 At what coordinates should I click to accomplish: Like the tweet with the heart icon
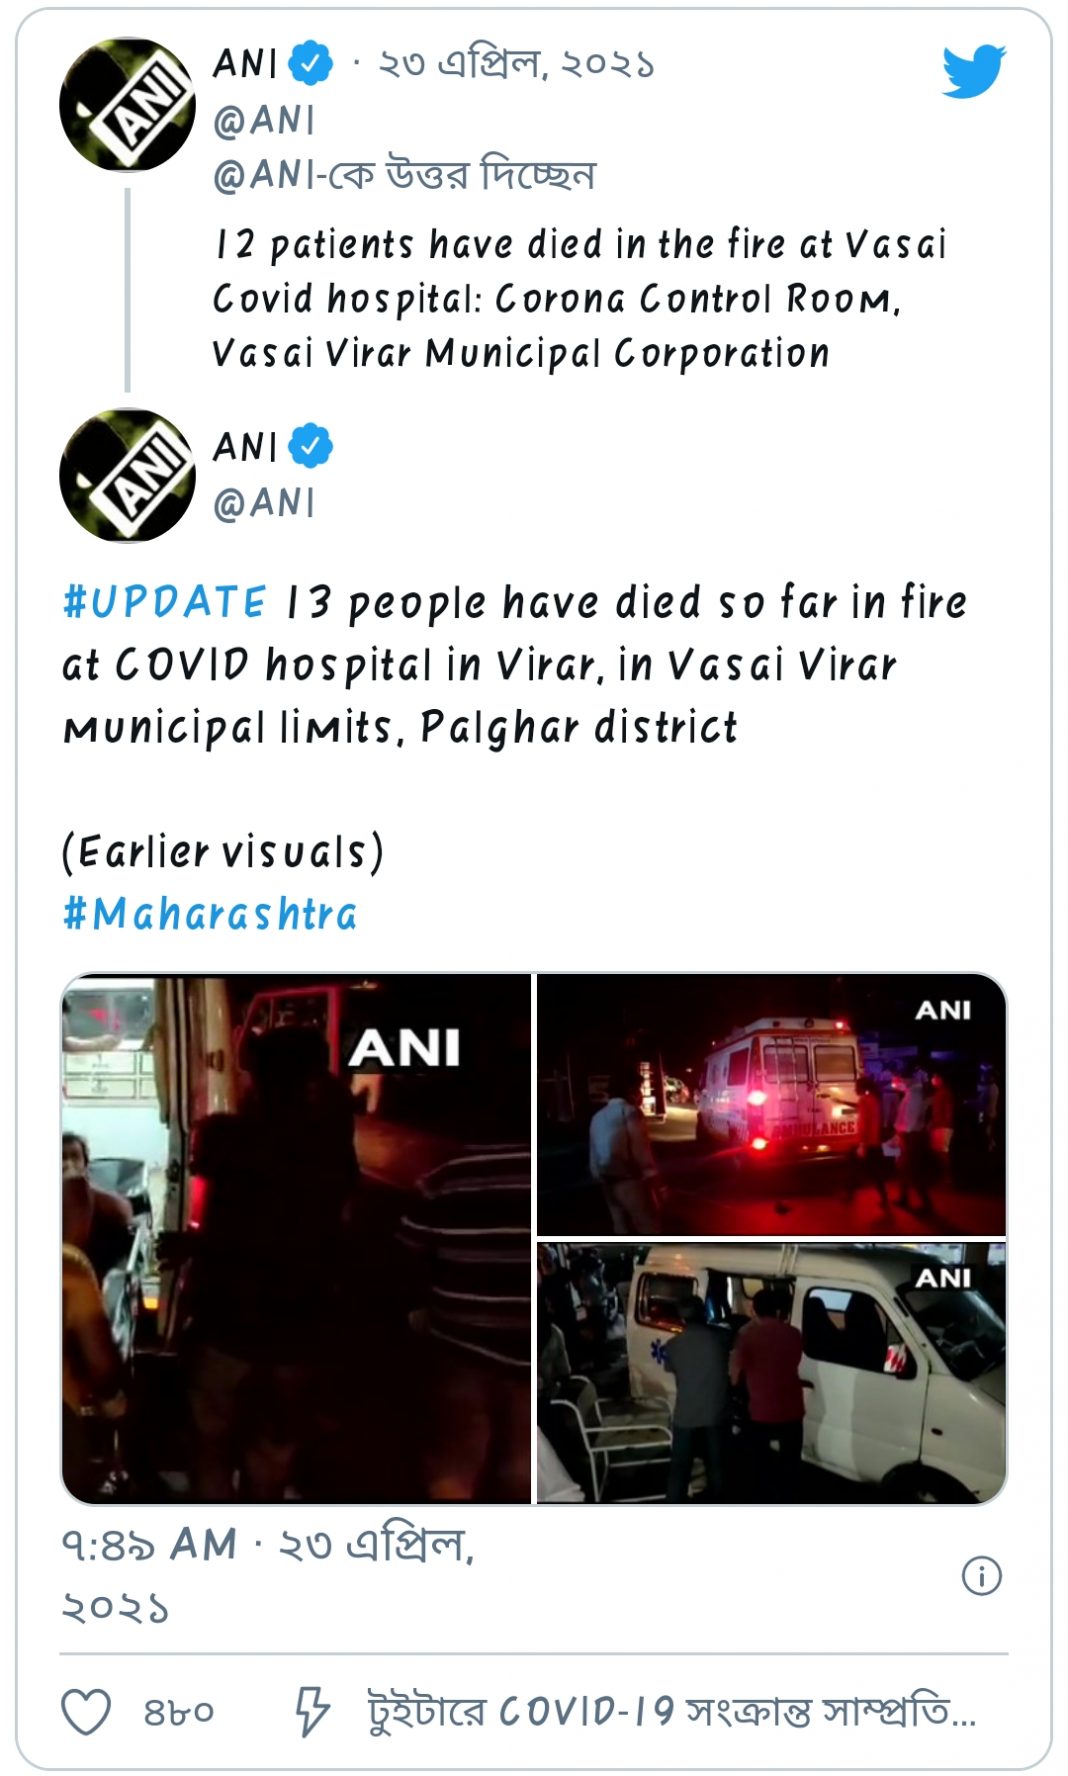[86, 1711]
